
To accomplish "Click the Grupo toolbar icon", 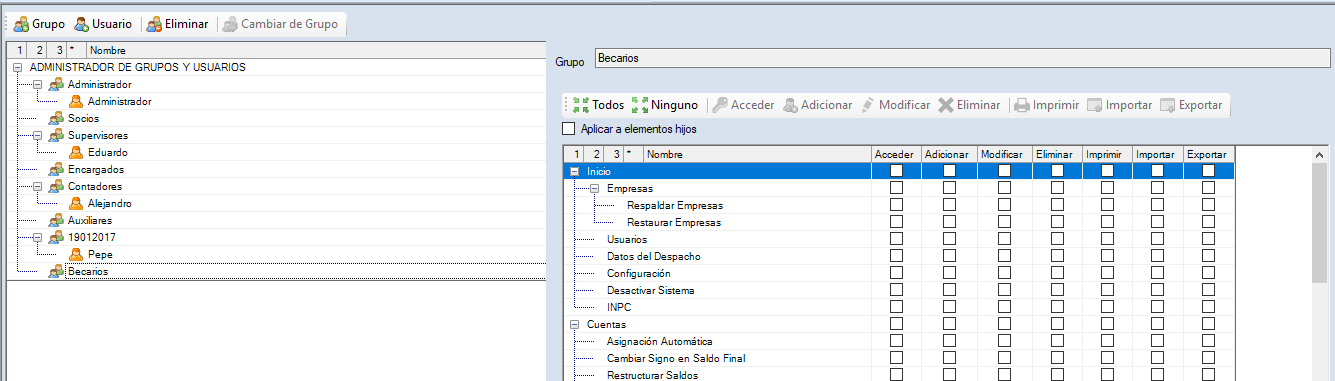I will pyautogui.click(x=21, y=23).
